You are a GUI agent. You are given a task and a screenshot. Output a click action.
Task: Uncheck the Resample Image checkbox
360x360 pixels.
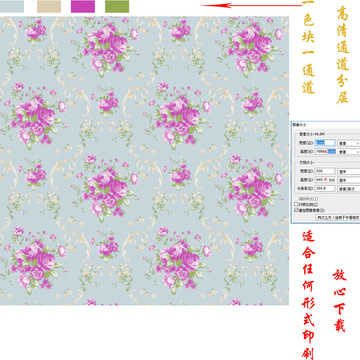(x=296, y=210)
